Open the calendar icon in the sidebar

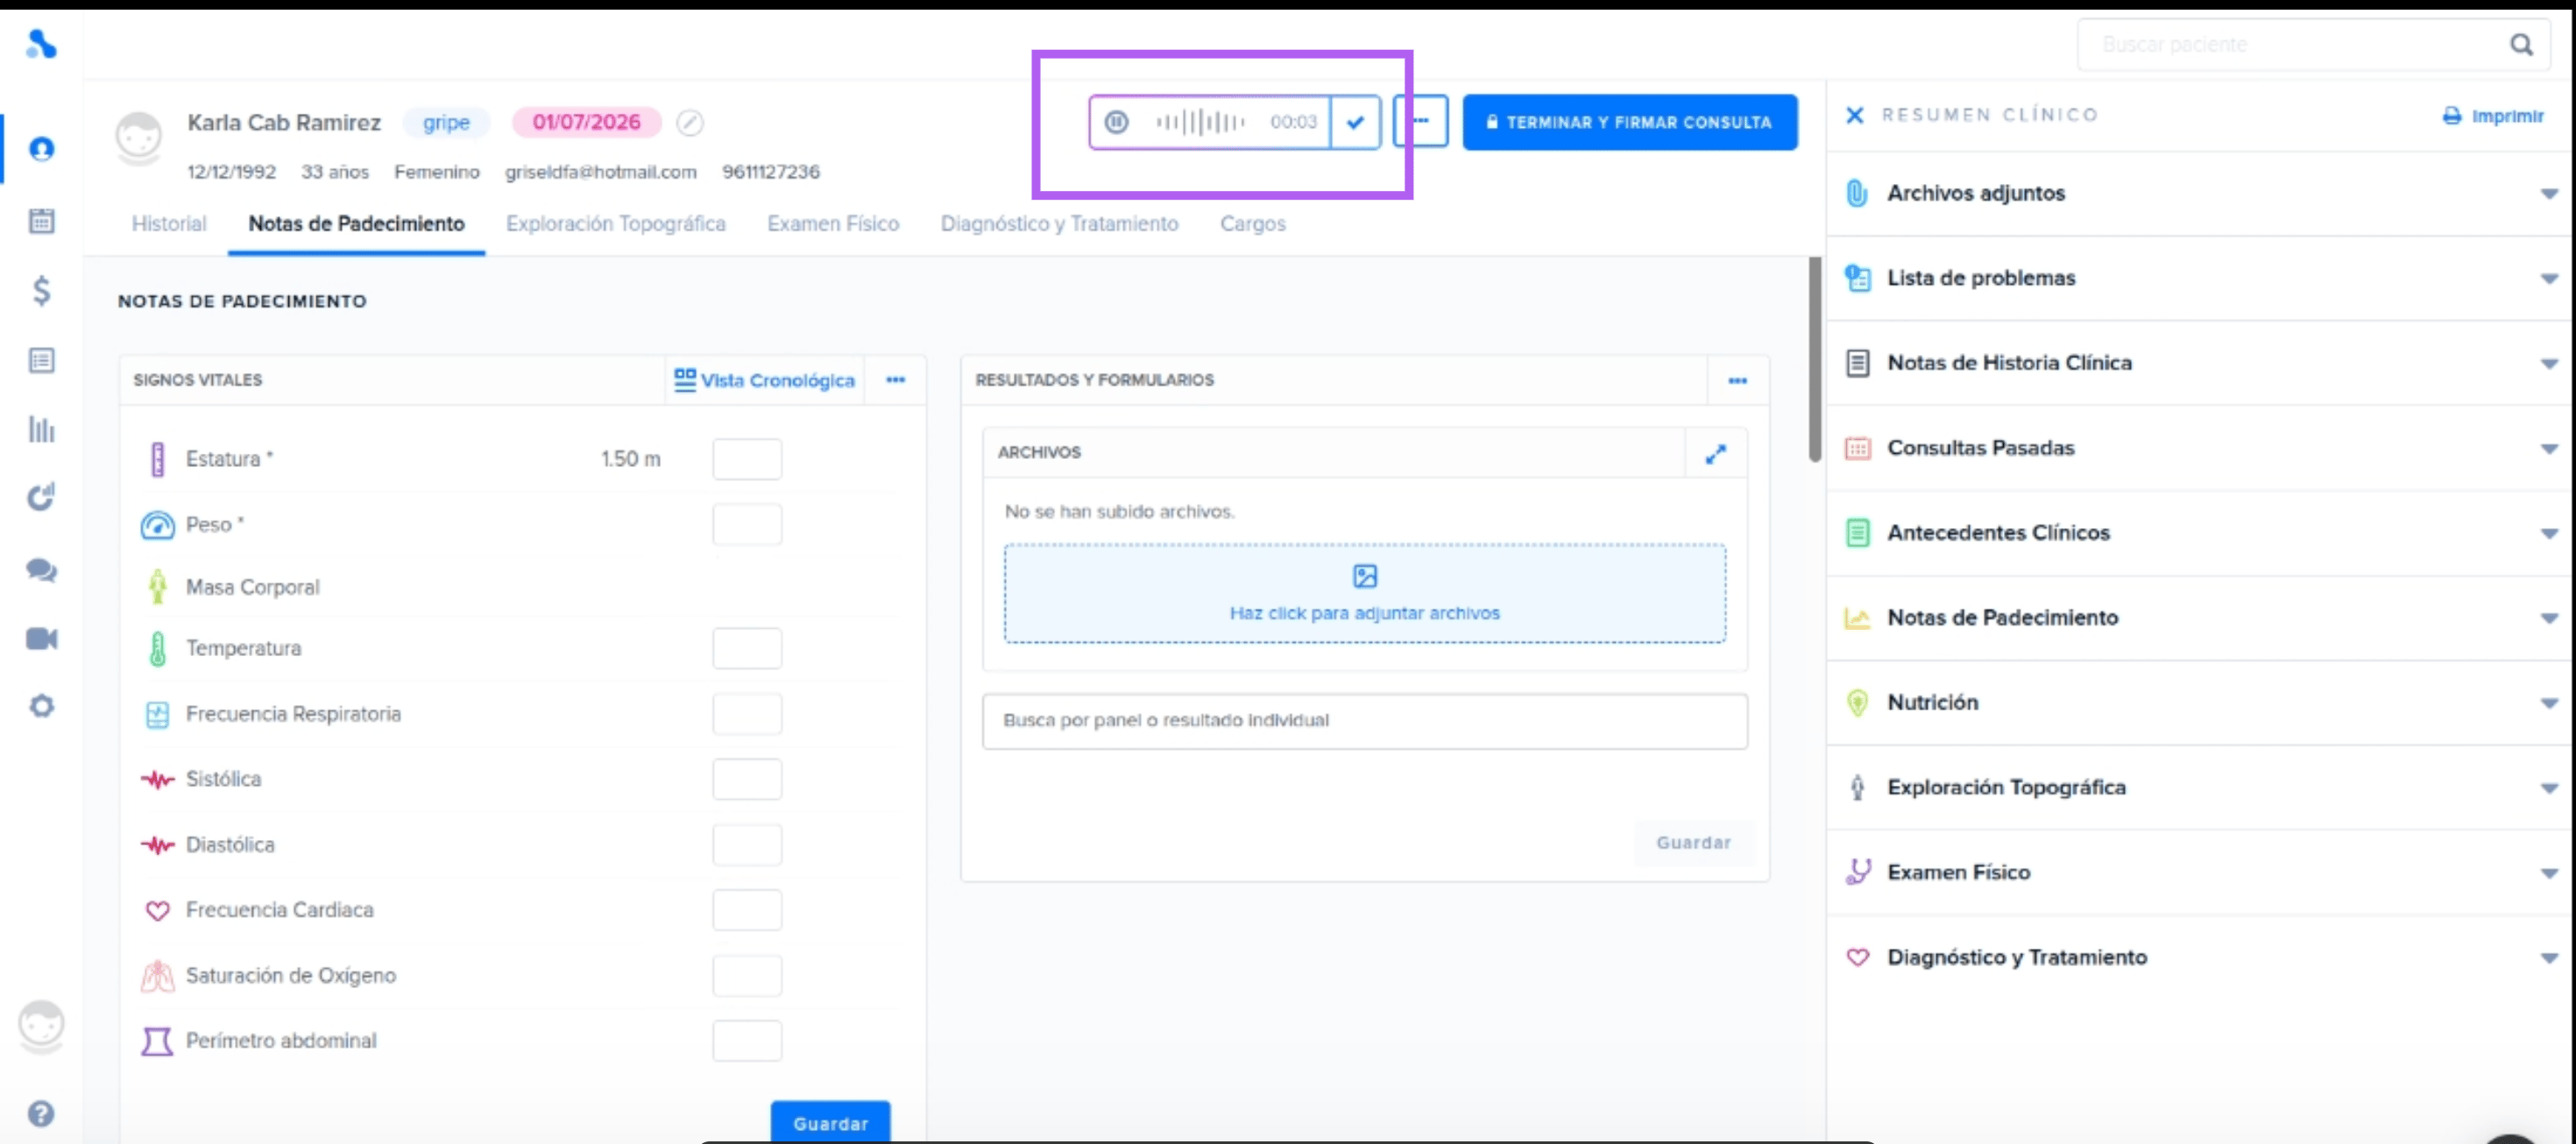[41, 220]
